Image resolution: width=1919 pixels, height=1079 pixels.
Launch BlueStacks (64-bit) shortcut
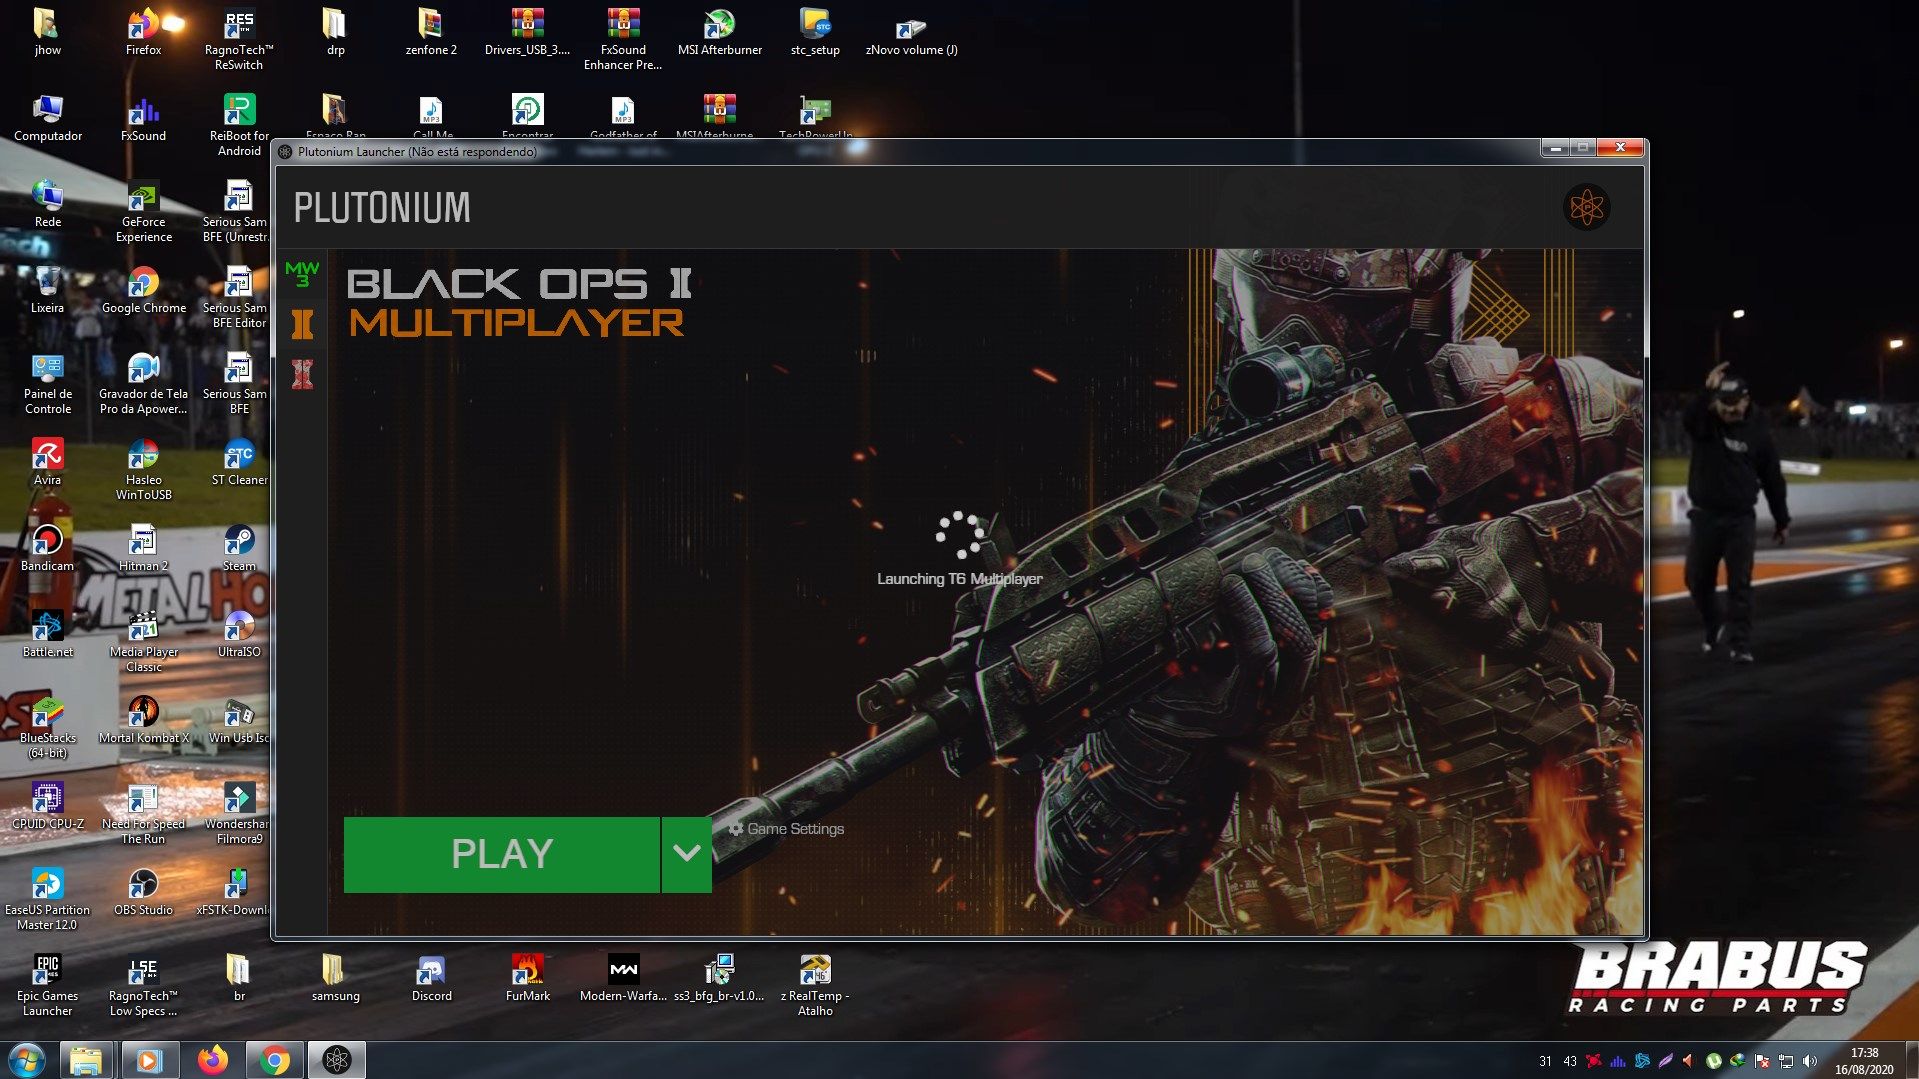click(47, 728)
